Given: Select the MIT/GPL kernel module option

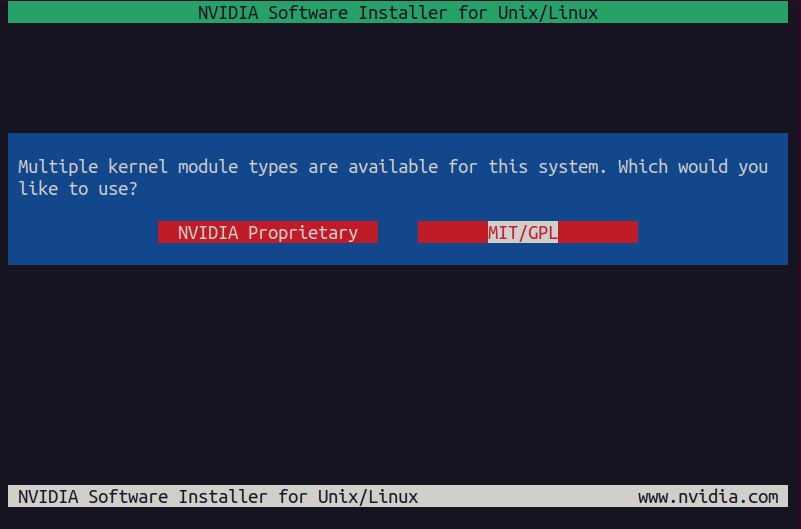Looking at the screenshot, I should pyautogui.click(x=528, y=232).
